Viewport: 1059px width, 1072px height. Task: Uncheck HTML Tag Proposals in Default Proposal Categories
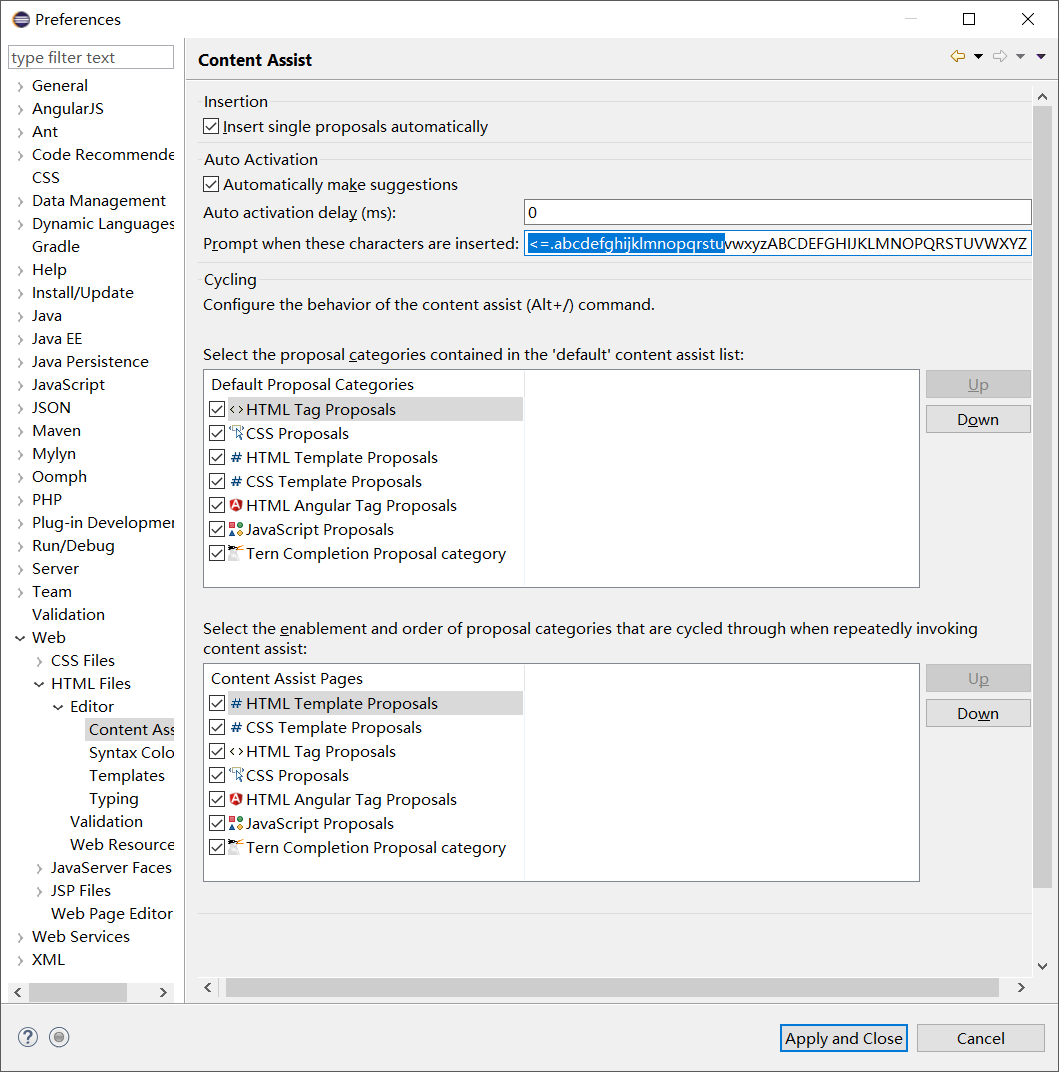pos(217,410)
